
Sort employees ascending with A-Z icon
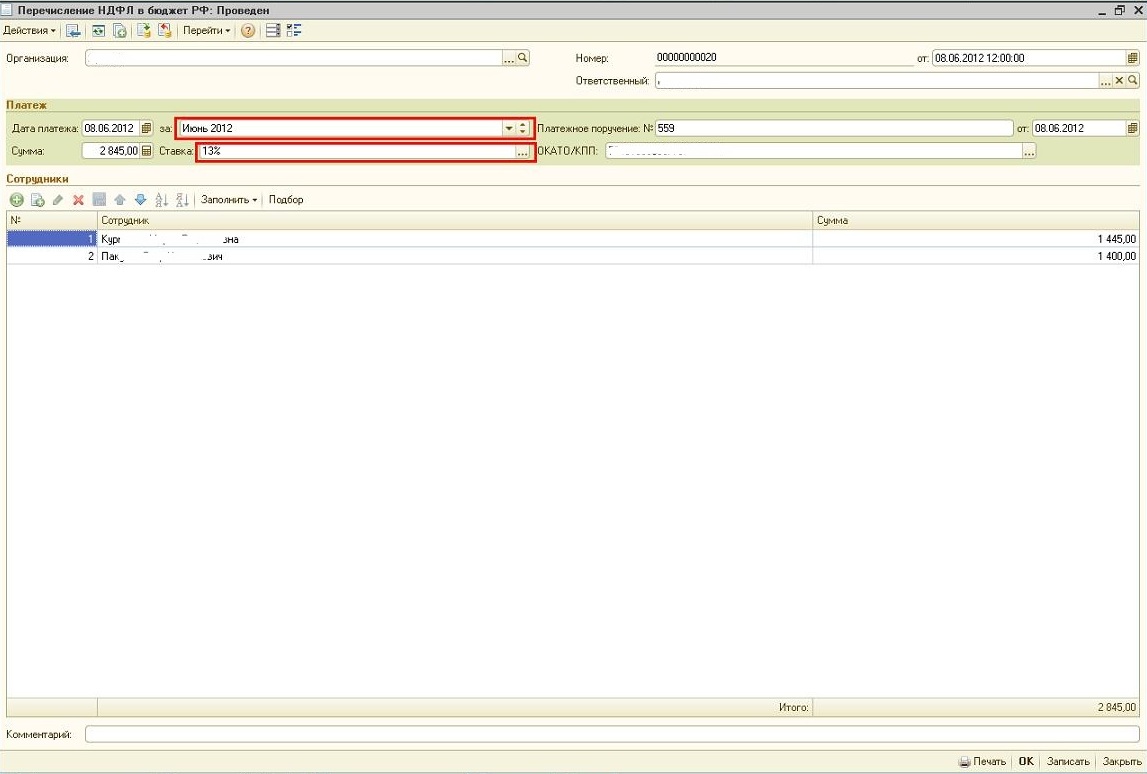tap(162, 200)
